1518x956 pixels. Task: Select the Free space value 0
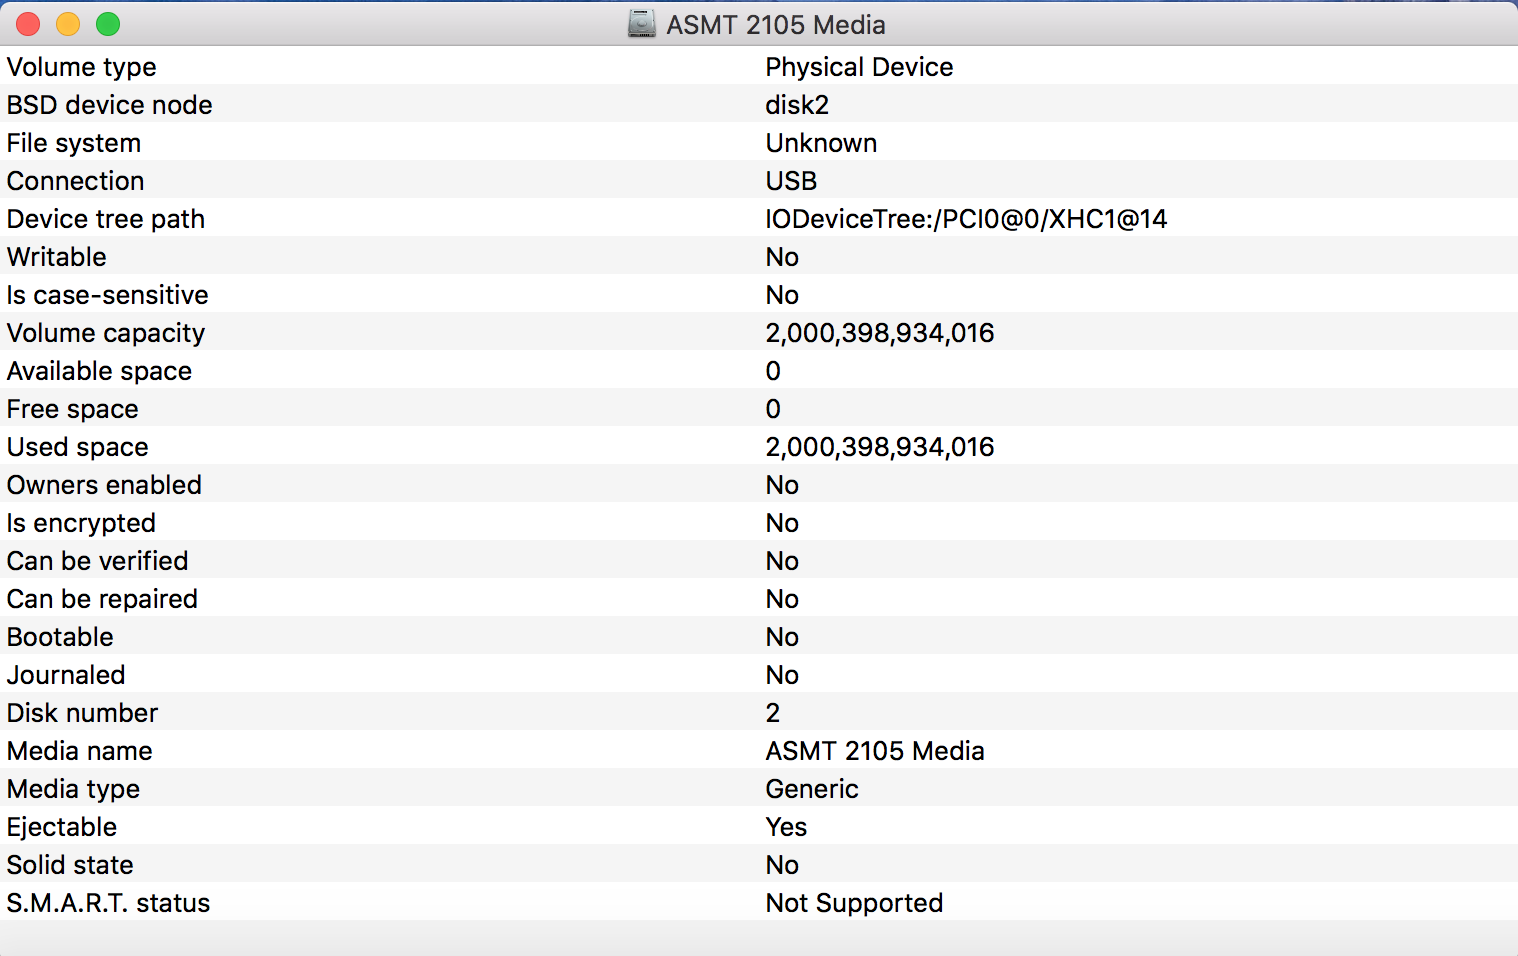point(773,409)
